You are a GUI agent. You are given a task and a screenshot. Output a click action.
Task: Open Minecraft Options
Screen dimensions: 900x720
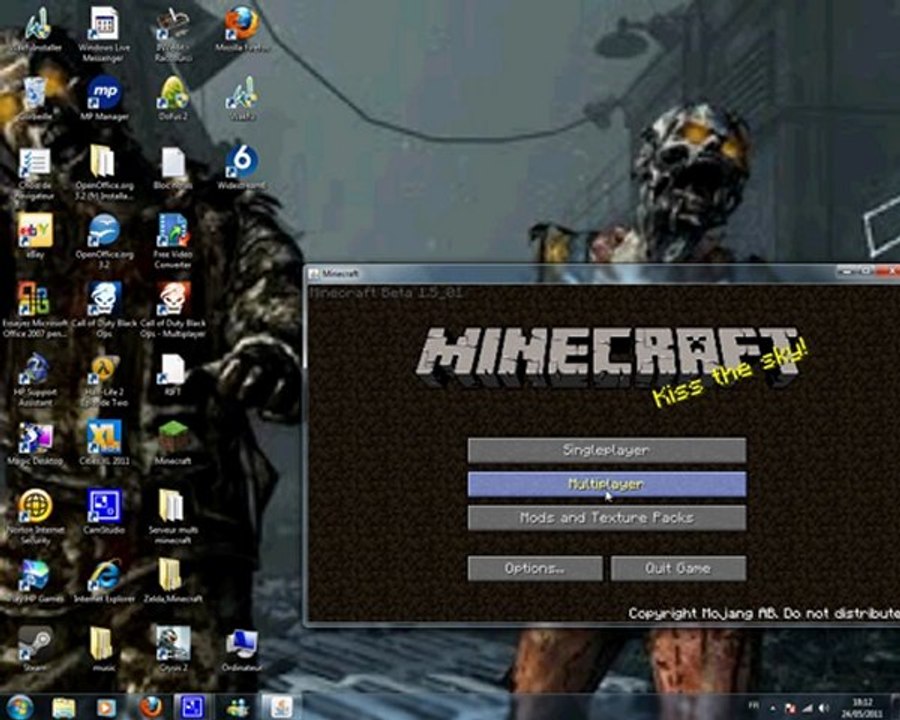(x=535, y=568)
